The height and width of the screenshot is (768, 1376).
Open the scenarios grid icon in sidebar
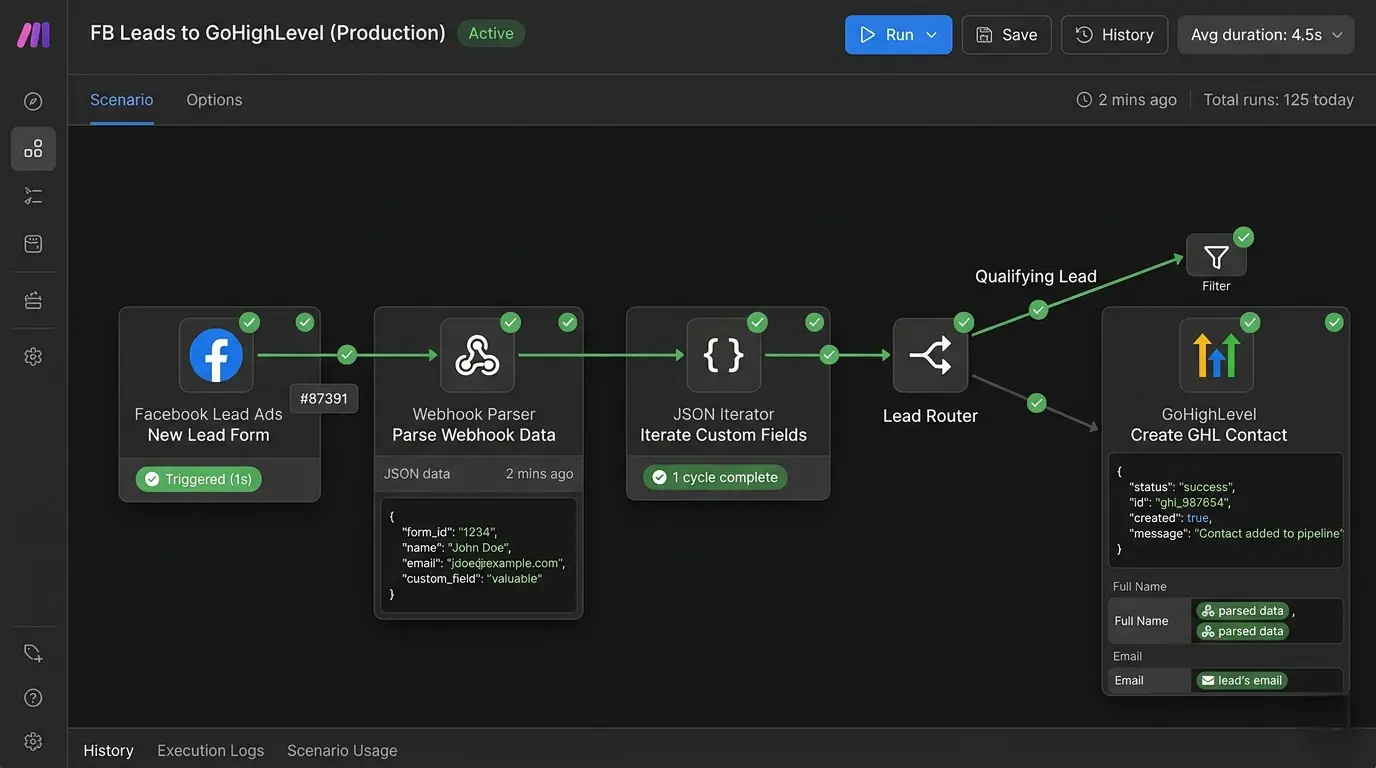[33, 149]
